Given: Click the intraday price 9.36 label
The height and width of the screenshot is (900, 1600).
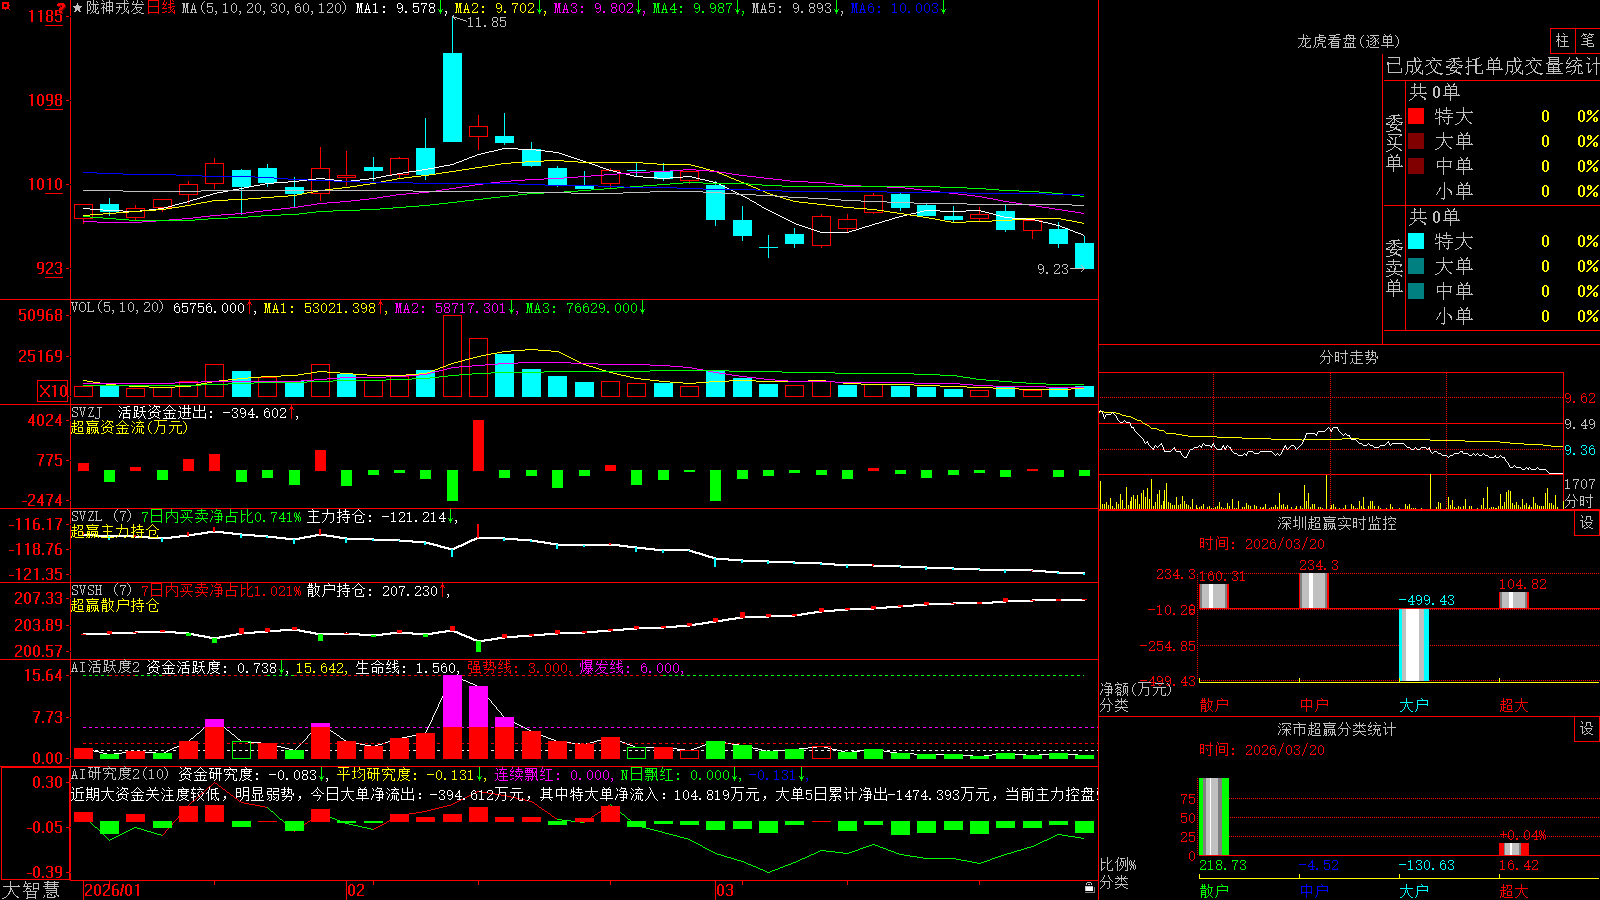Looking at the screenshot, I should pos(1580,451).
